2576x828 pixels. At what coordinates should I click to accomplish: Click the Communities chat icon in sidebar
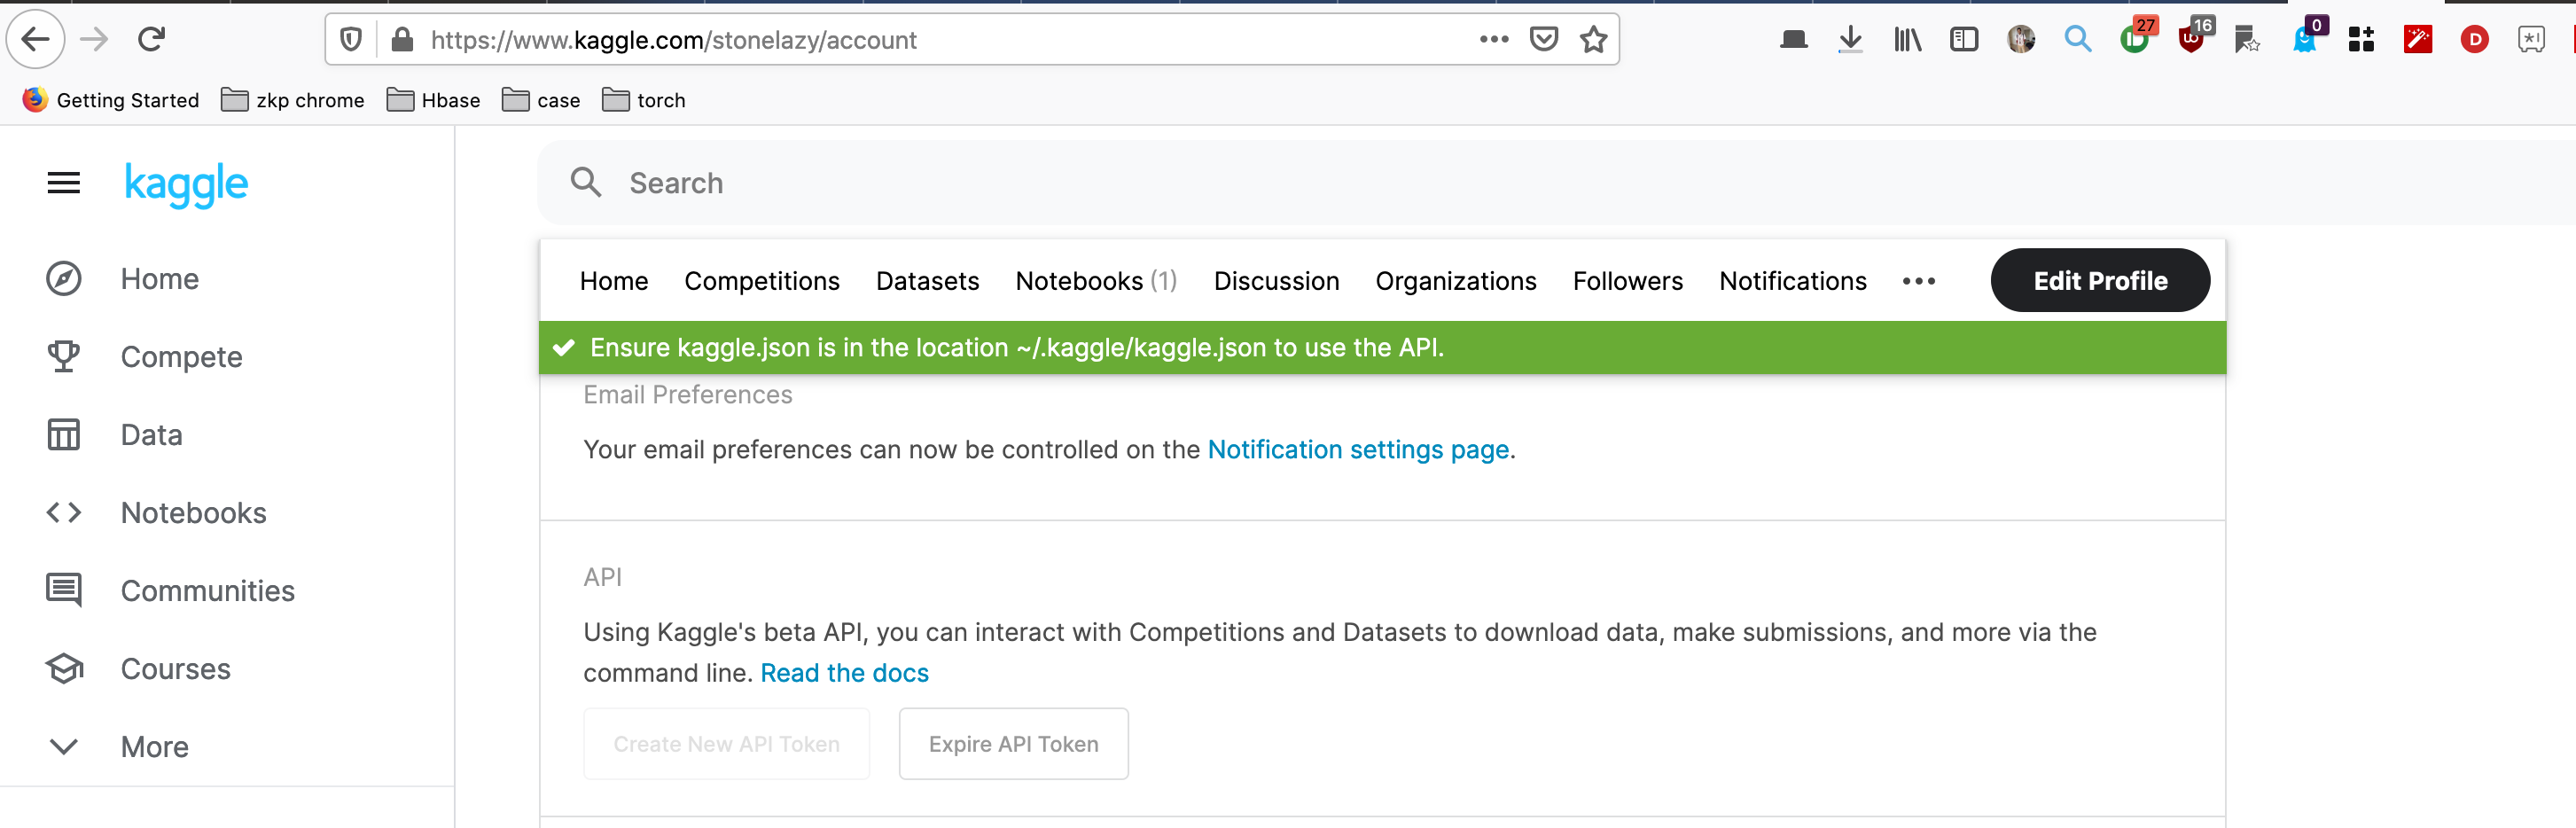tap(64, 591)
